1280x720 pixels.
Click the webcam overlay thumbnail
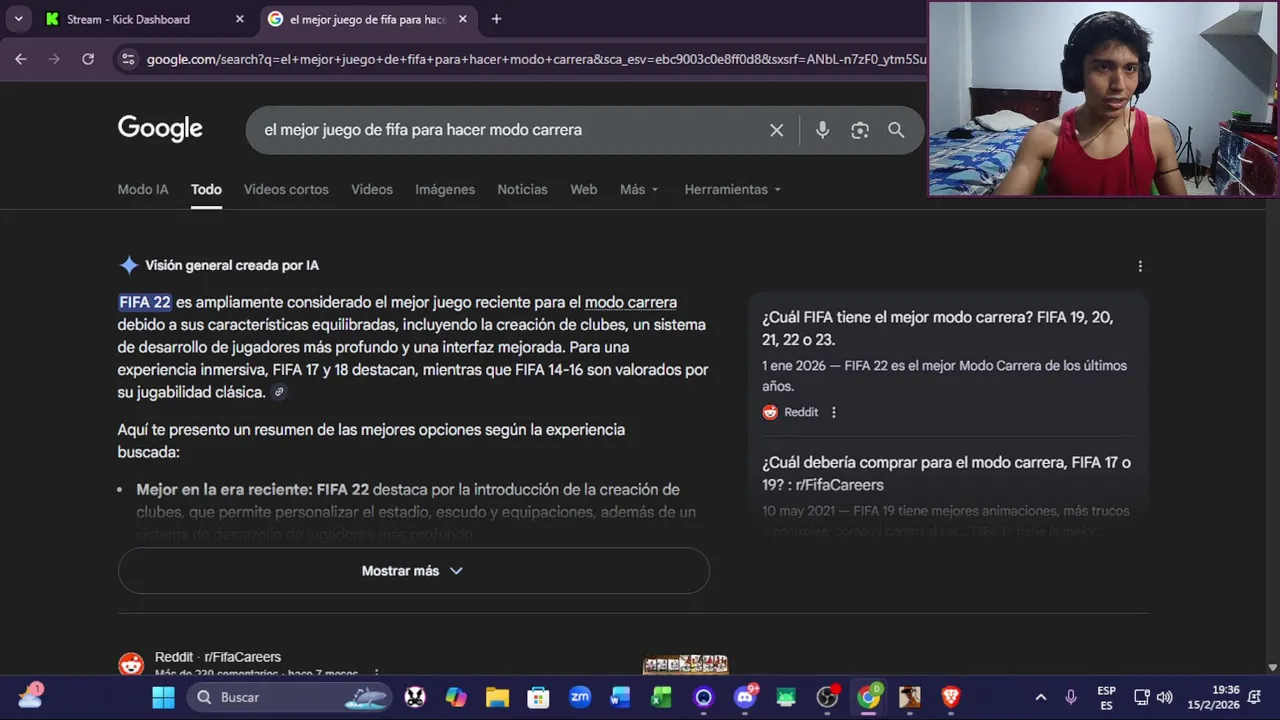pyautogui.click(x=1103, y=98)
